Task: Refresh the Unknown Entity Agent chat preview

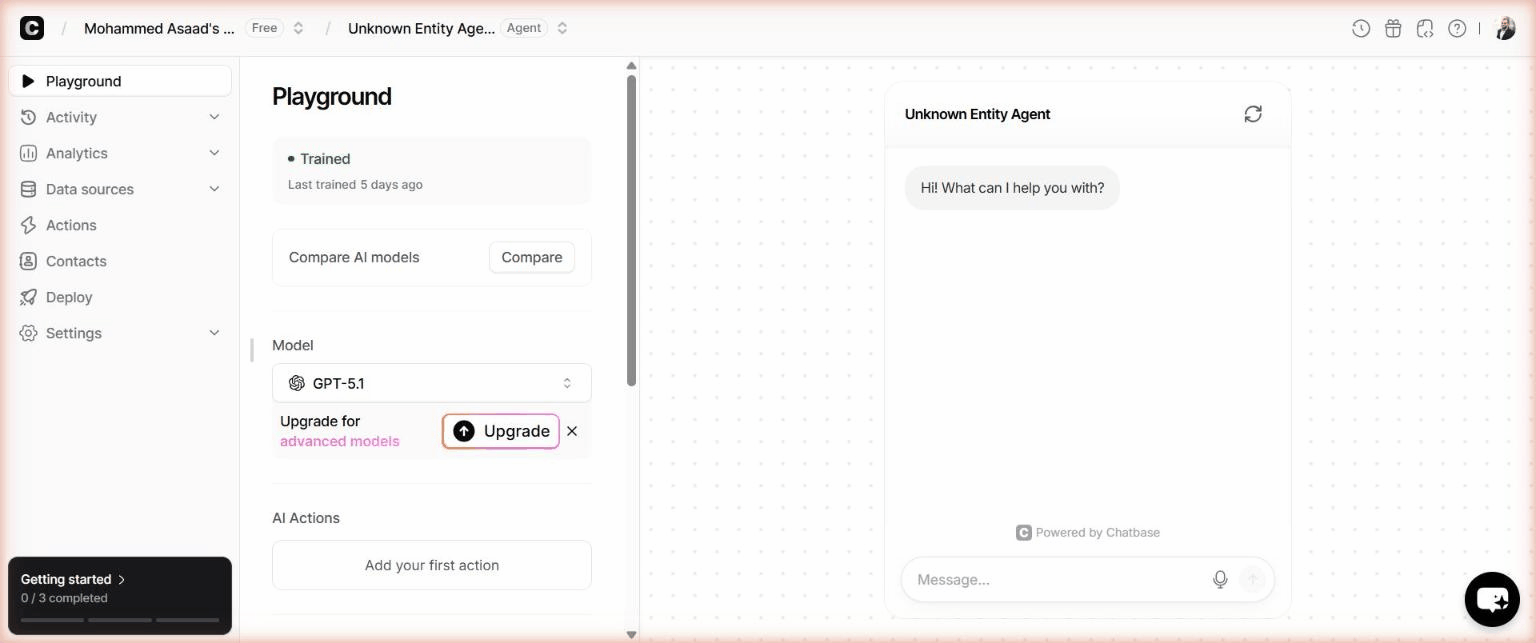Action: click(1253, 113)
